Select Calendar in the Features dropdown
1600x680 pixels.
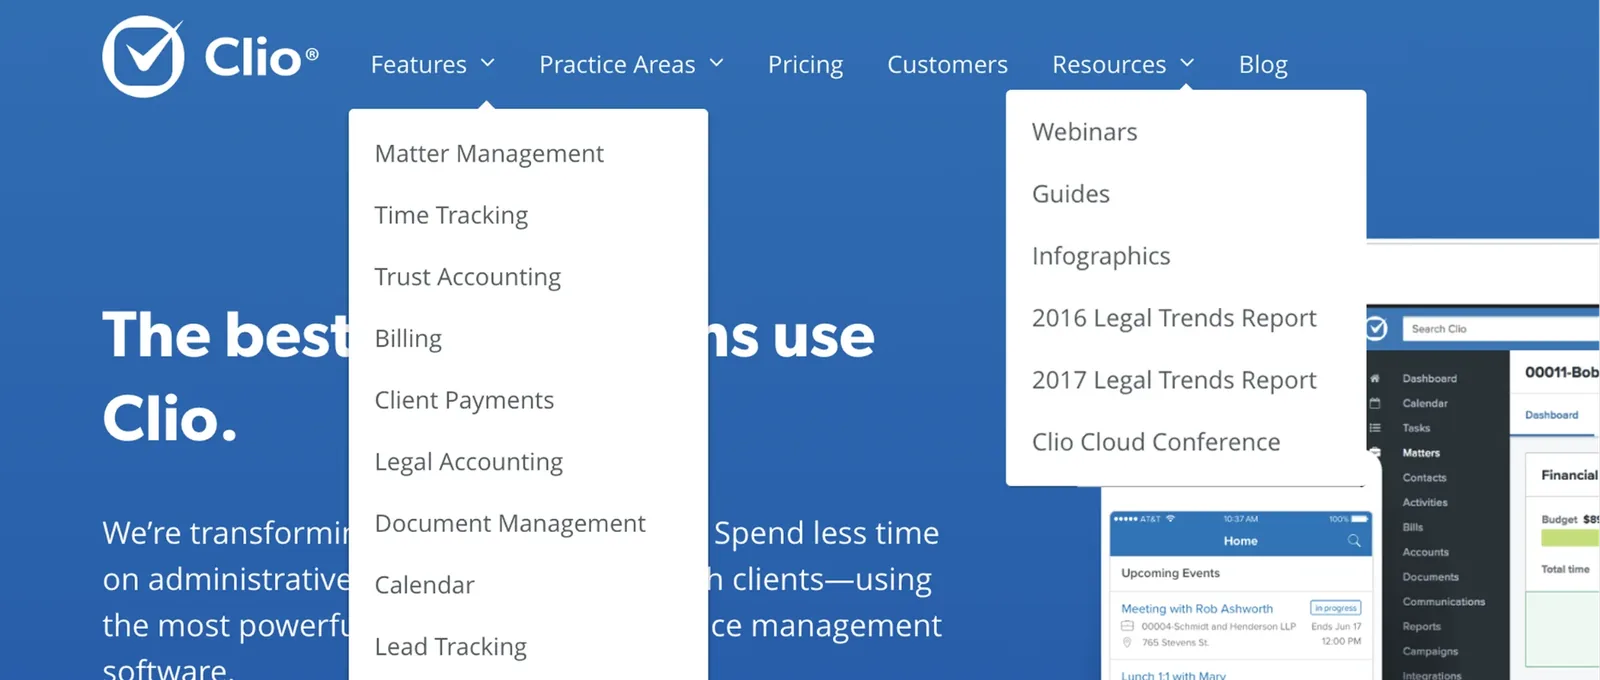point(424,585)
